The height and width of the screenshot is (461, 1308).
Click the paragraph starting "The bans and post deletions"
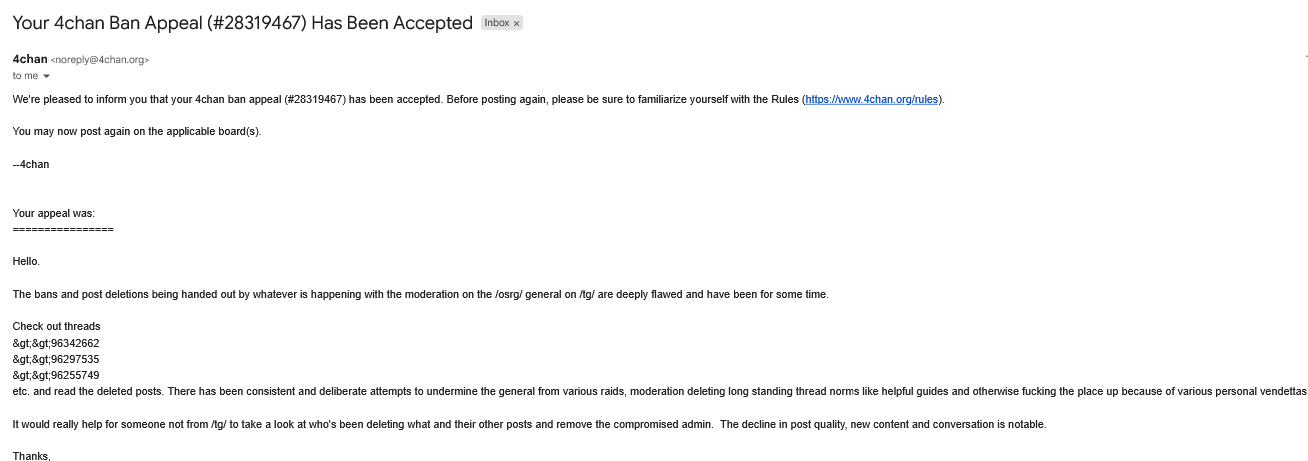[x=420, y=294]
